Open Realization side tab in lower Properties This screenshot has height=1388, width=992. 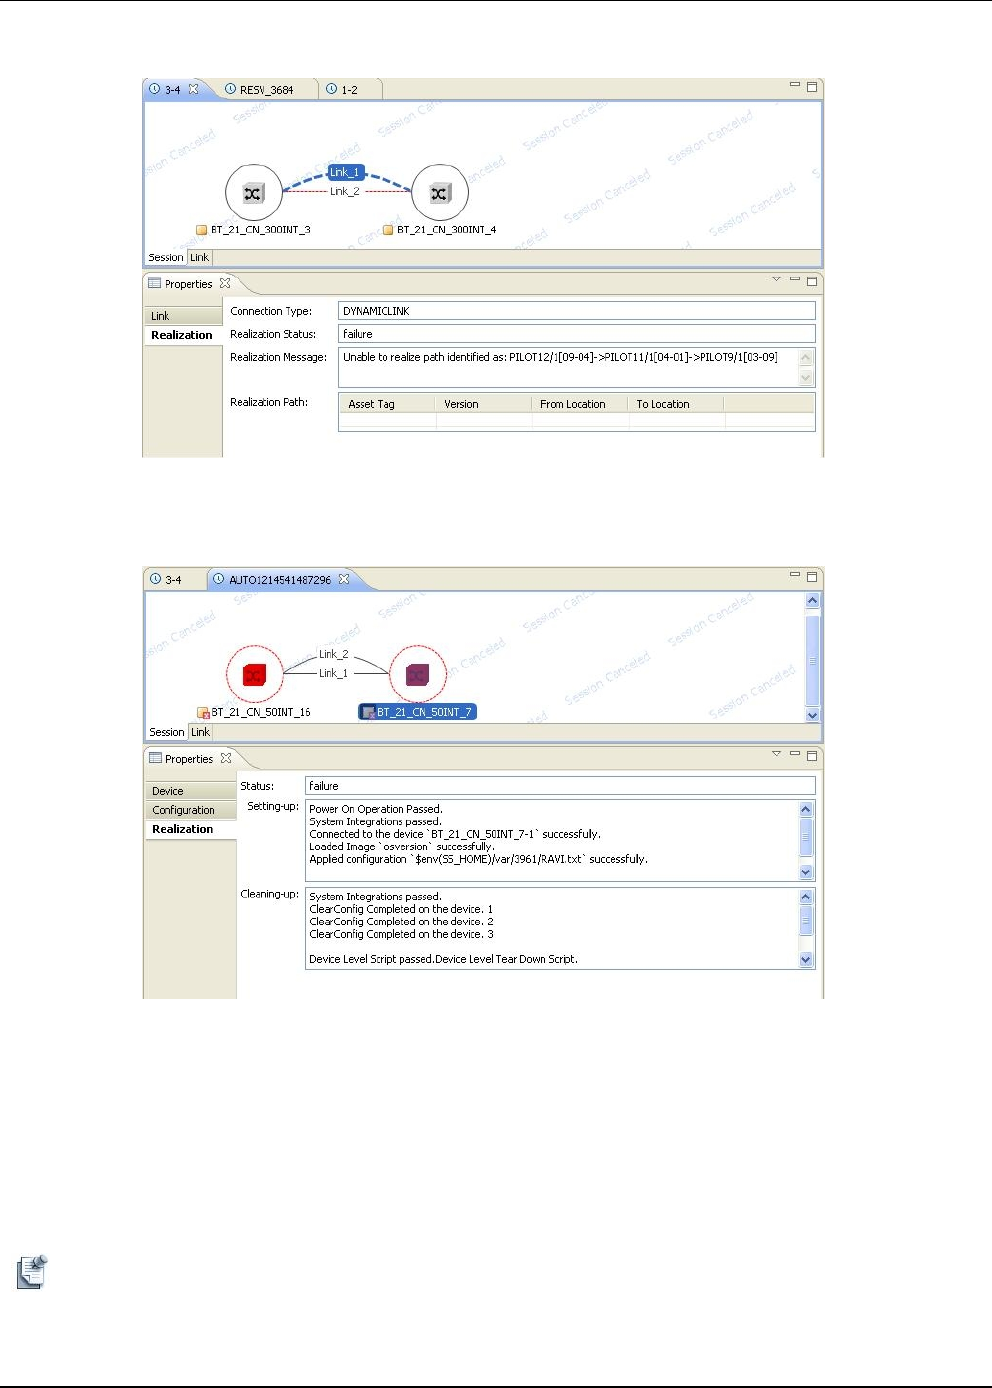coord(190,829)
